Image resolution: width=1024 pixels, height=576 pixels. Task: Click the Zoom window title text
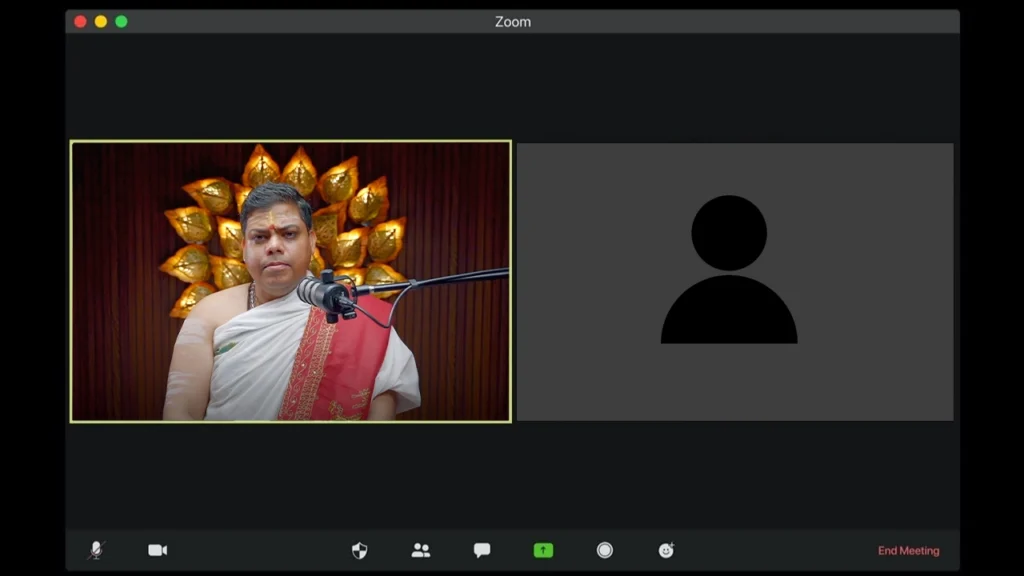coord(512,21)
